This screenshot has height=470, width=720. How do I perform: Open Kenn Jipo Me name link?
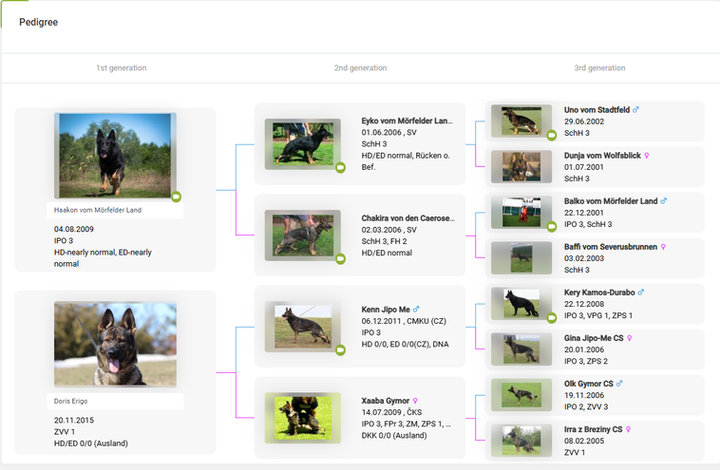click(x=386, y=309)
